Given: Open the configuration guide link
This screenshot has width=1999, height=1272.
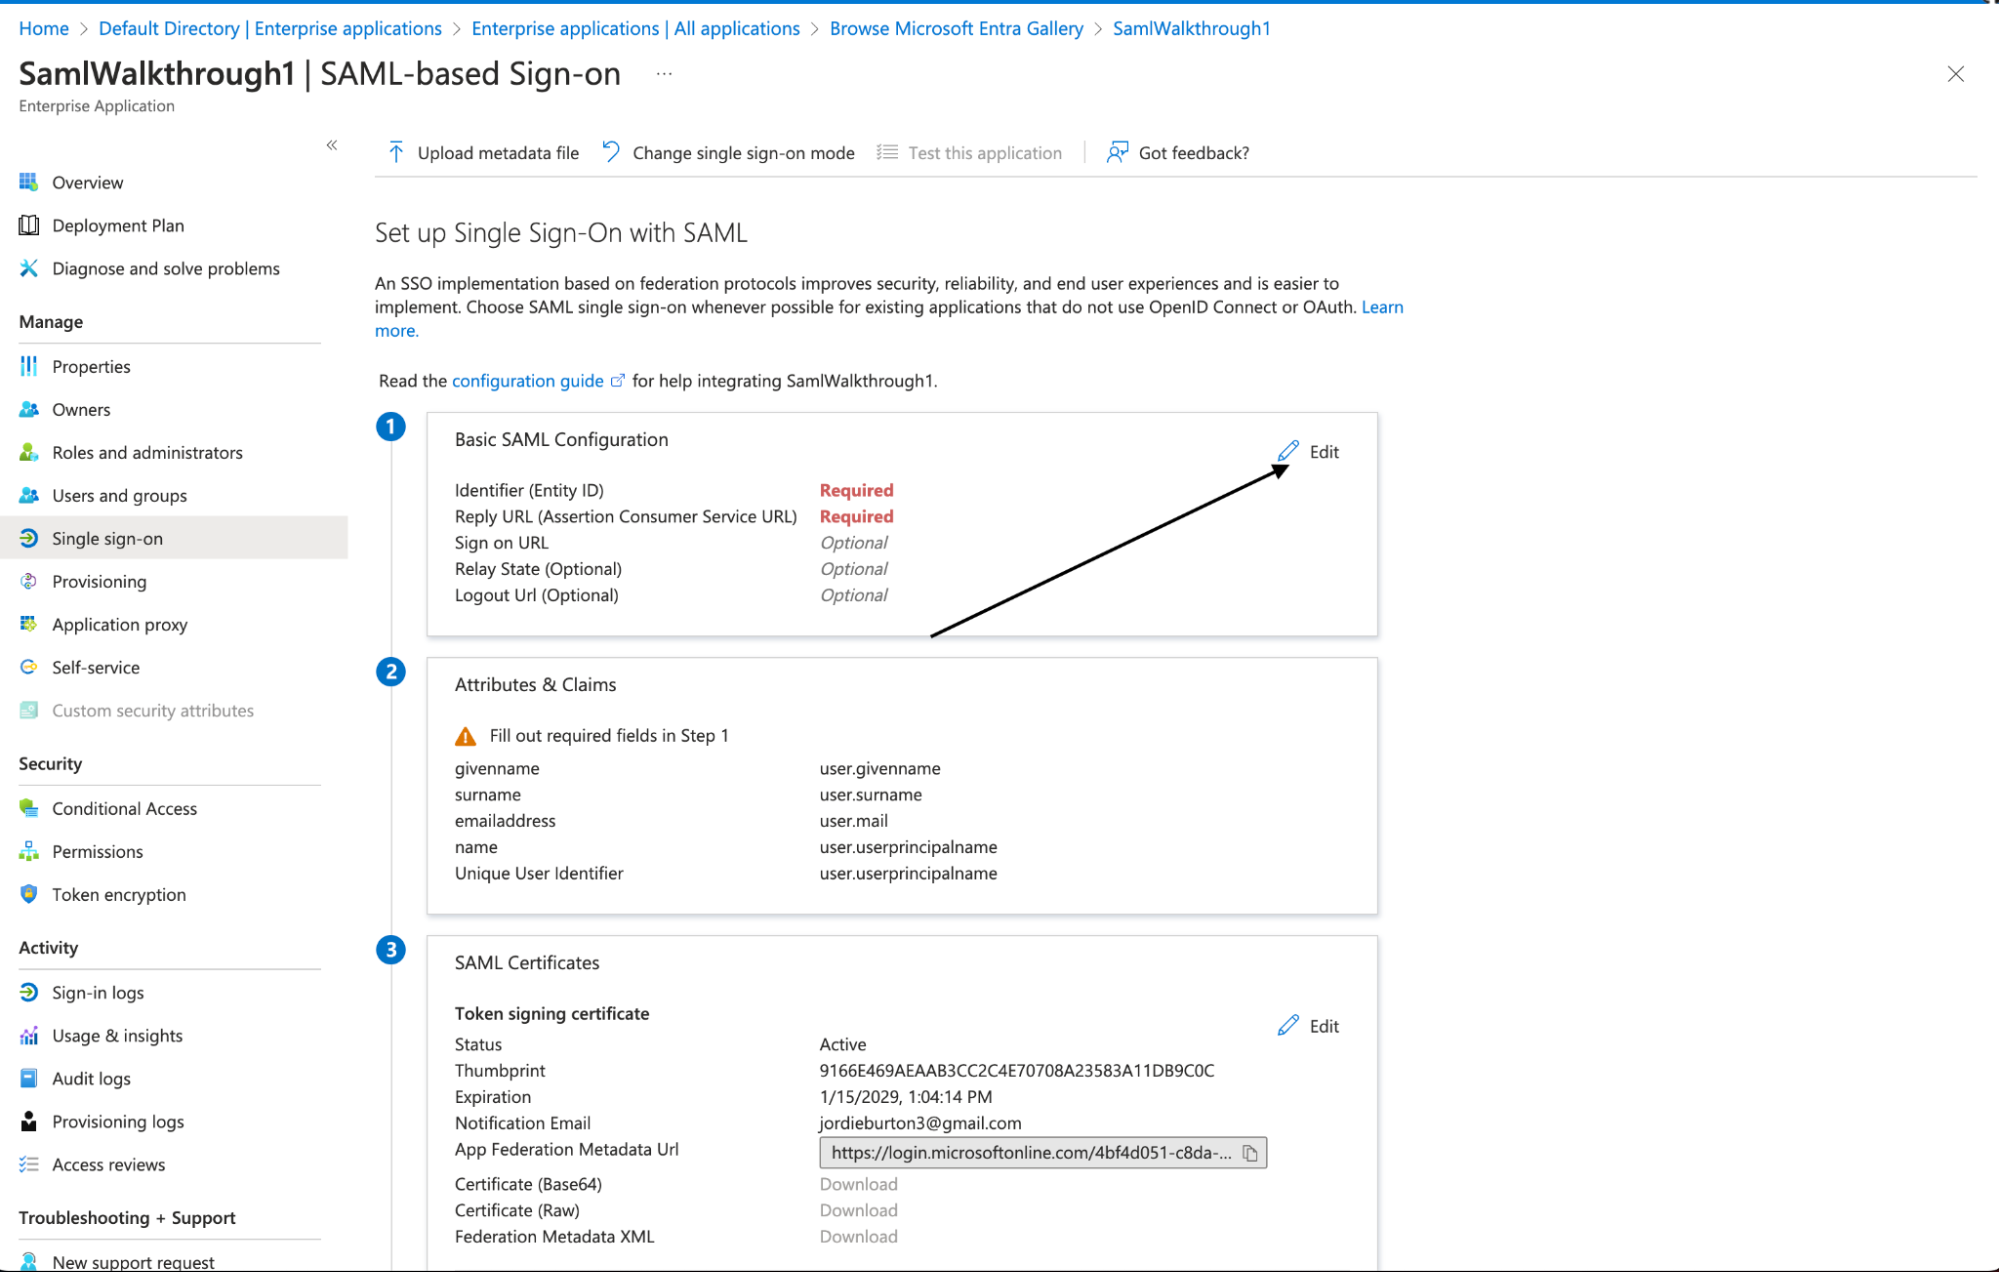Looking at the screenshot, I should (x=528, y=381).
